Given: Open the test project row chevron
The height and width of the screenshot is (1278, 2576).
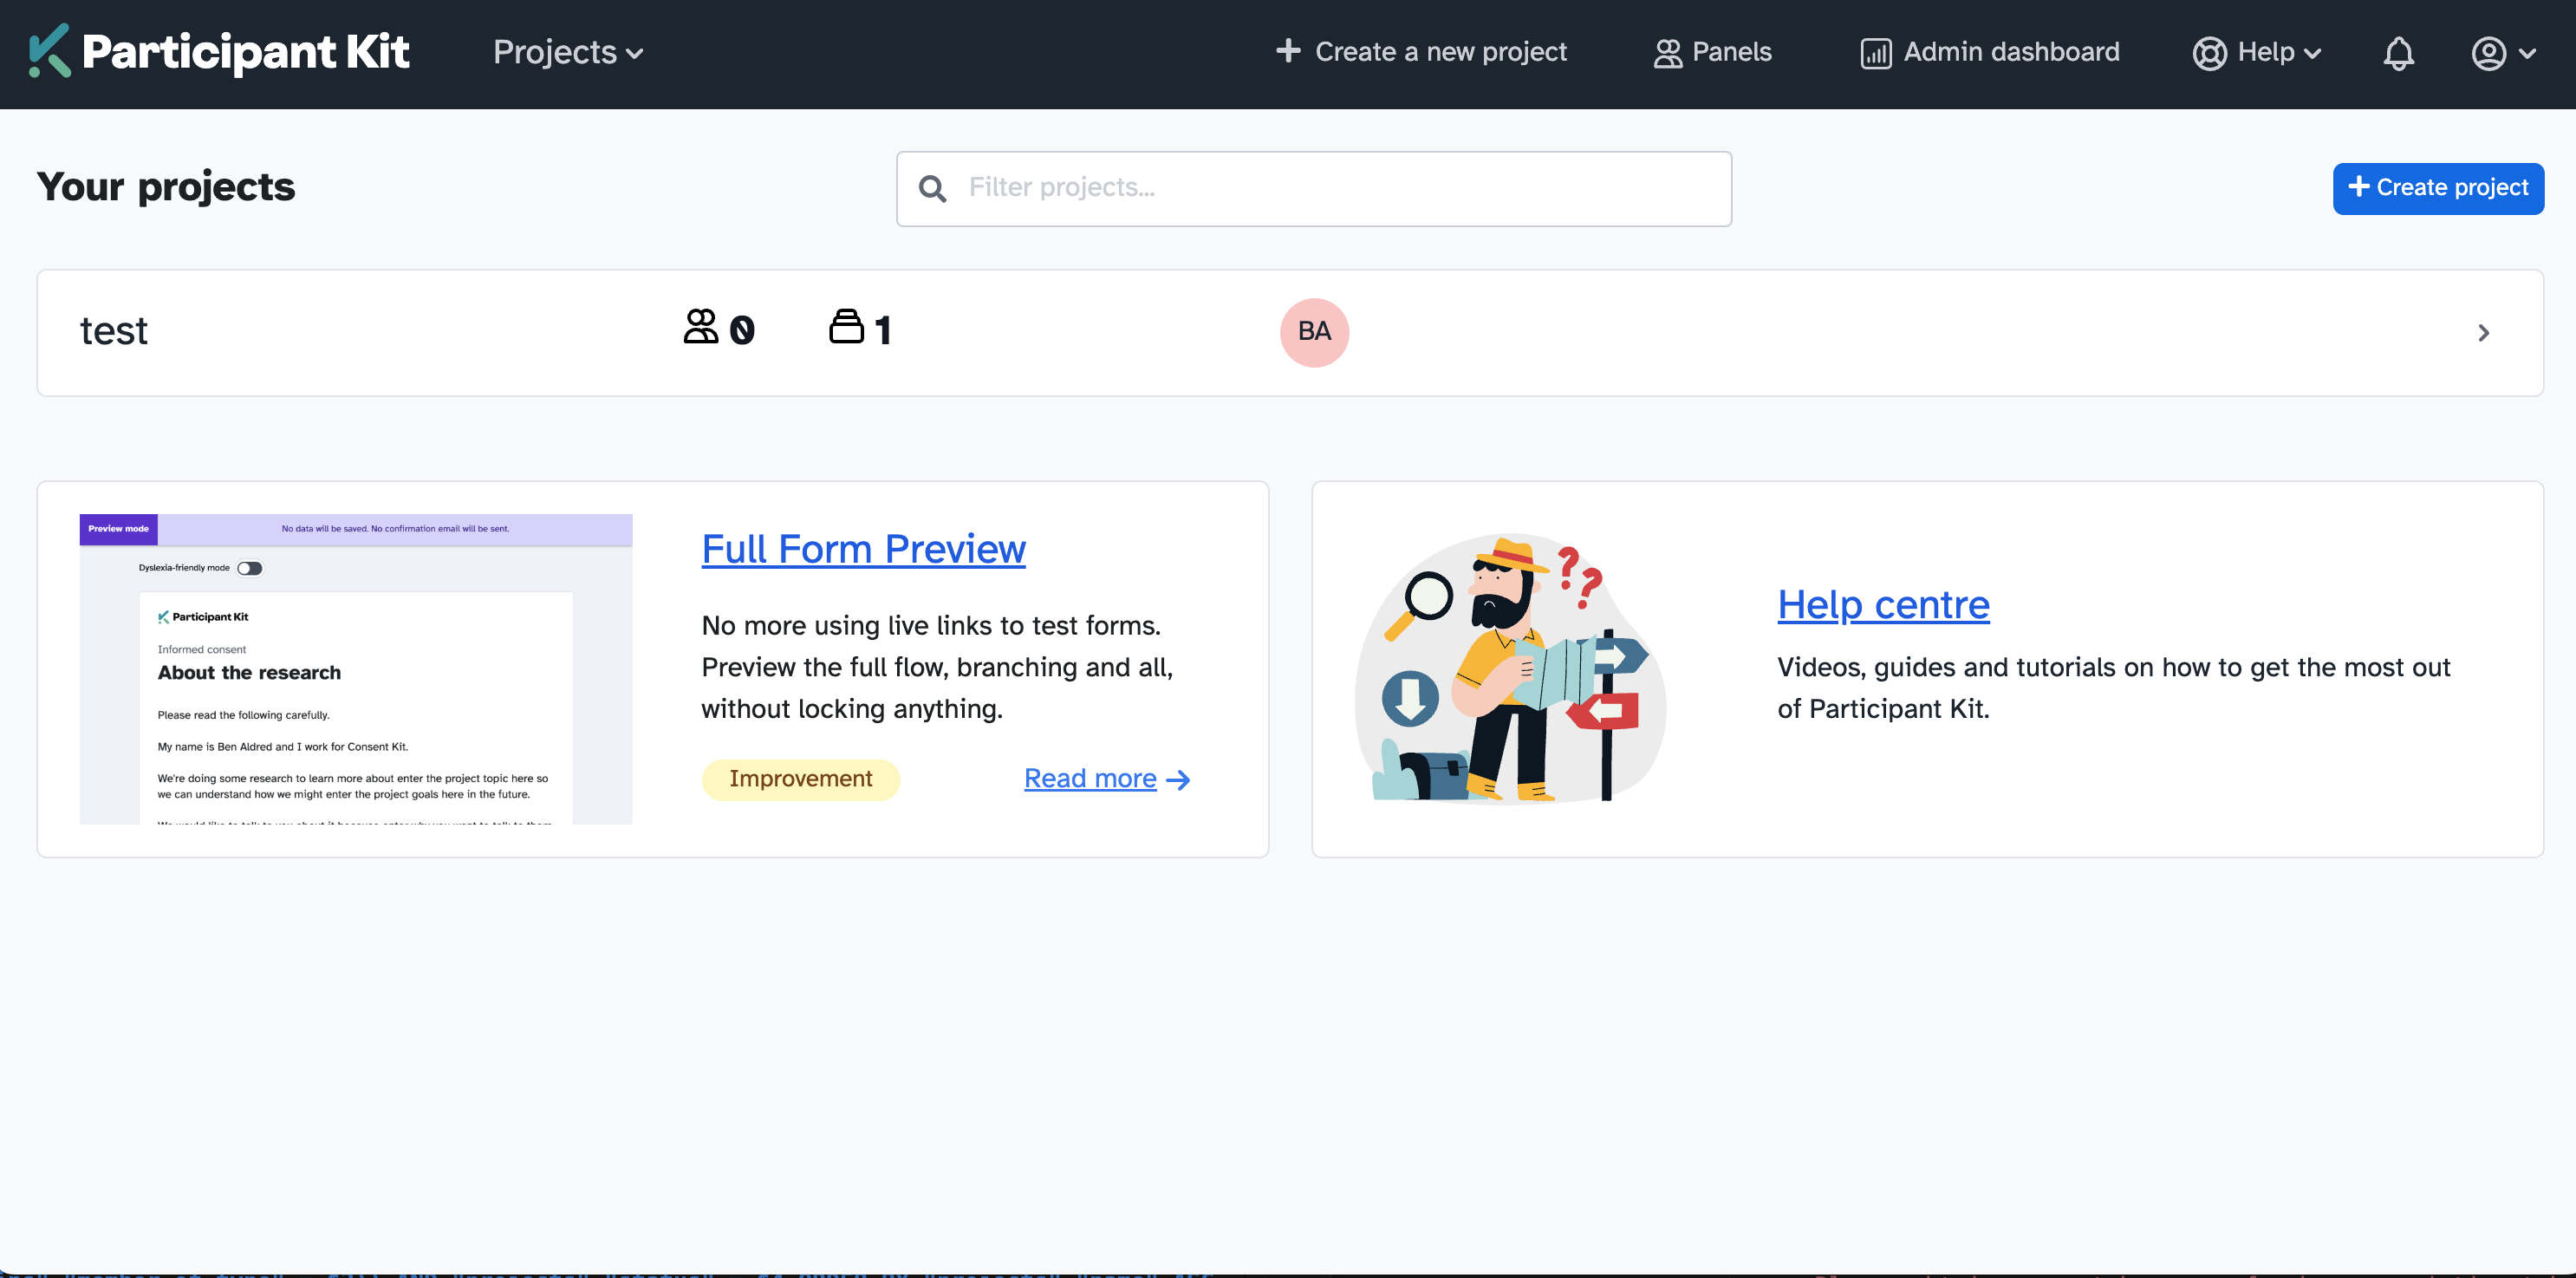Looking at the screenshot, I should coord(2483,333).
